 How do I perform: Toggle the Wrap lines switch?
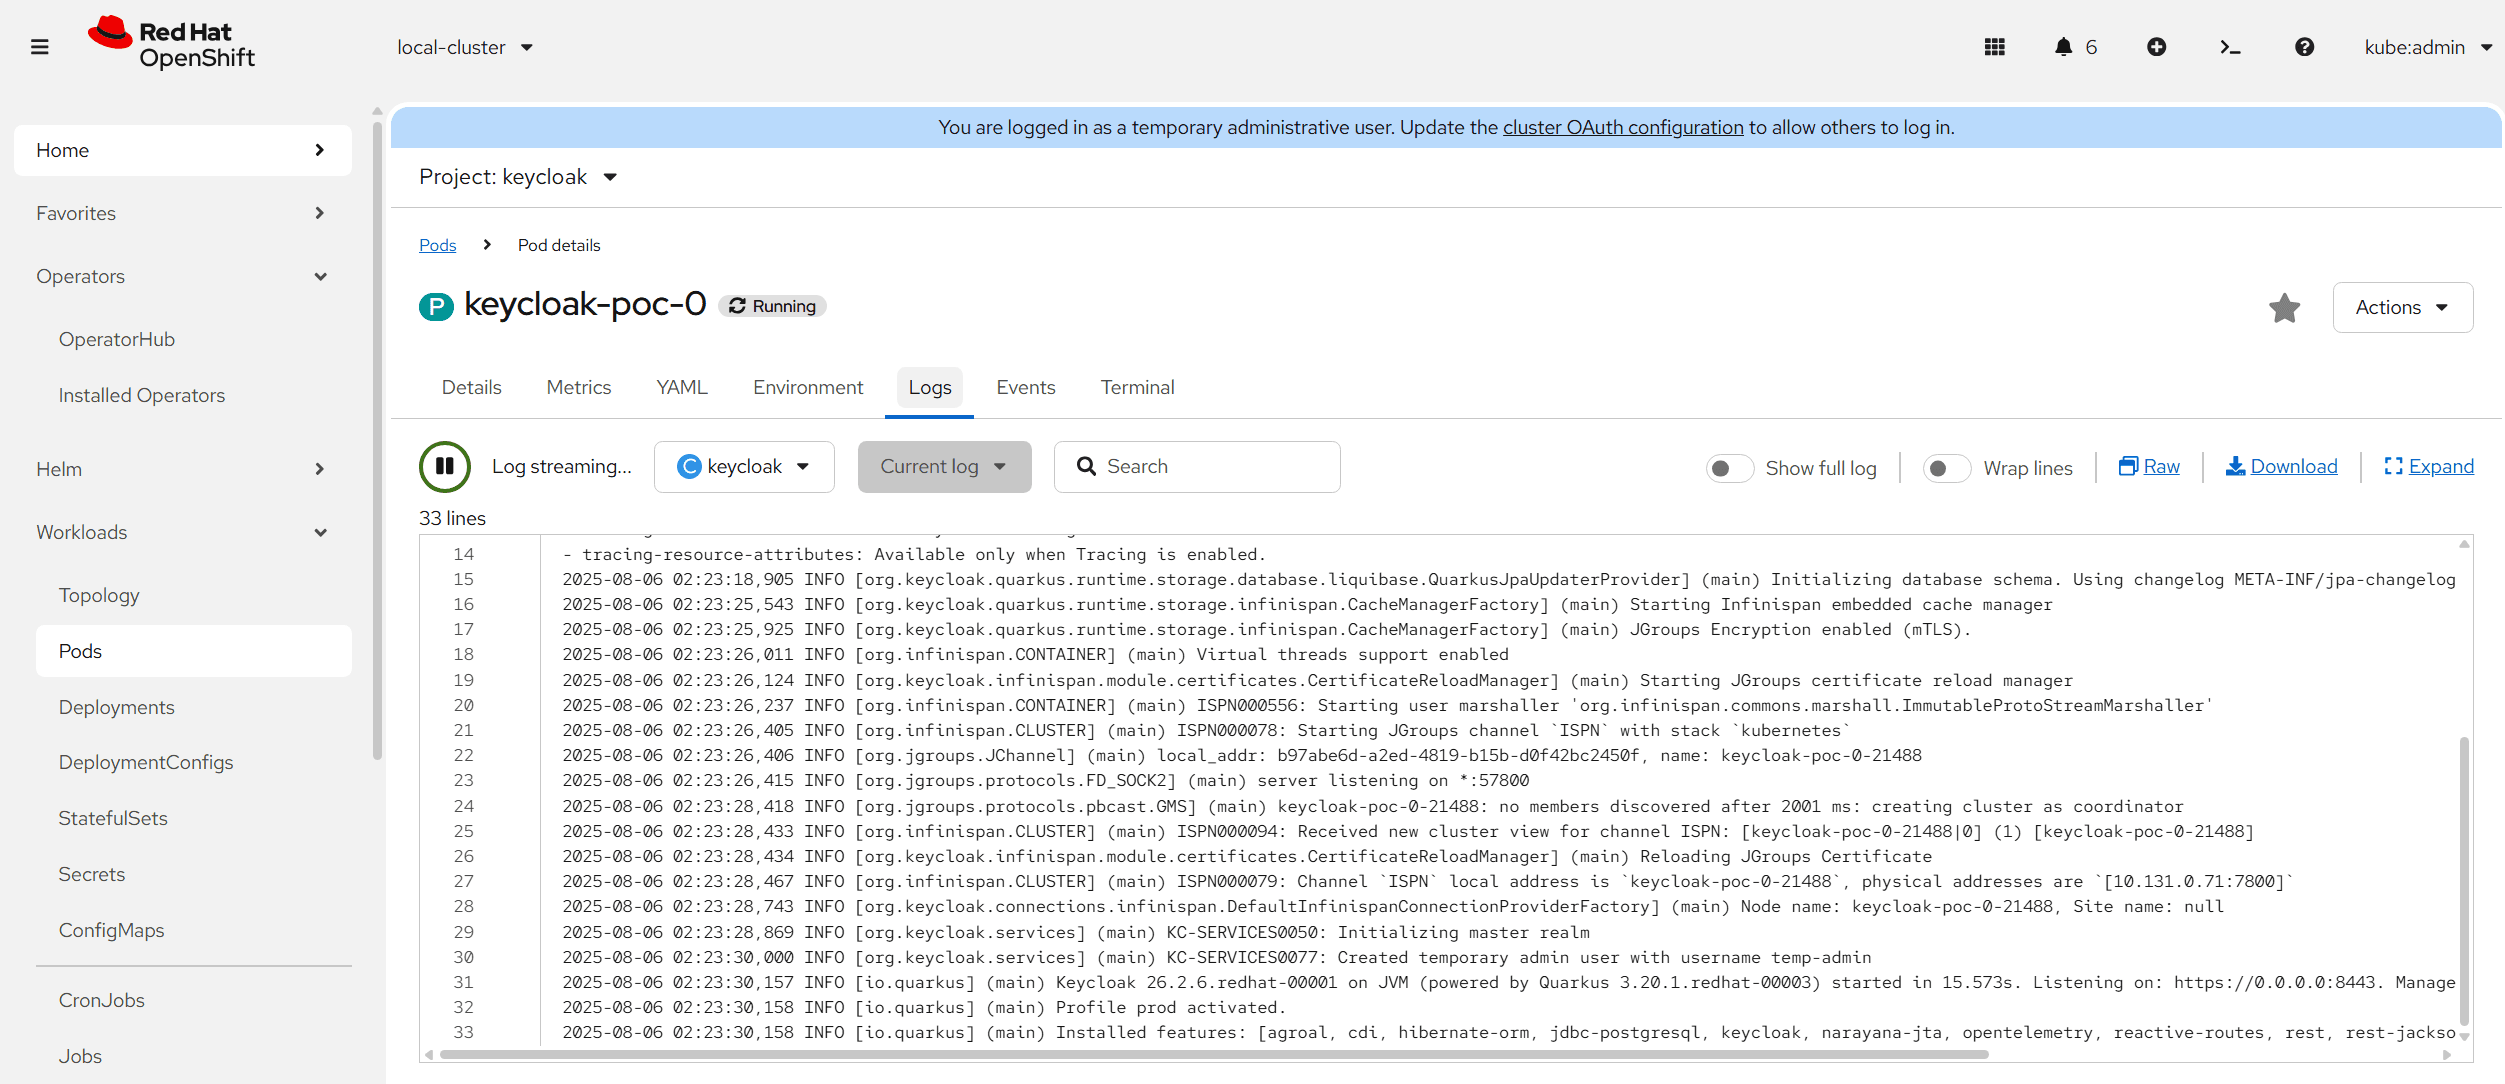coord(1946,468)
